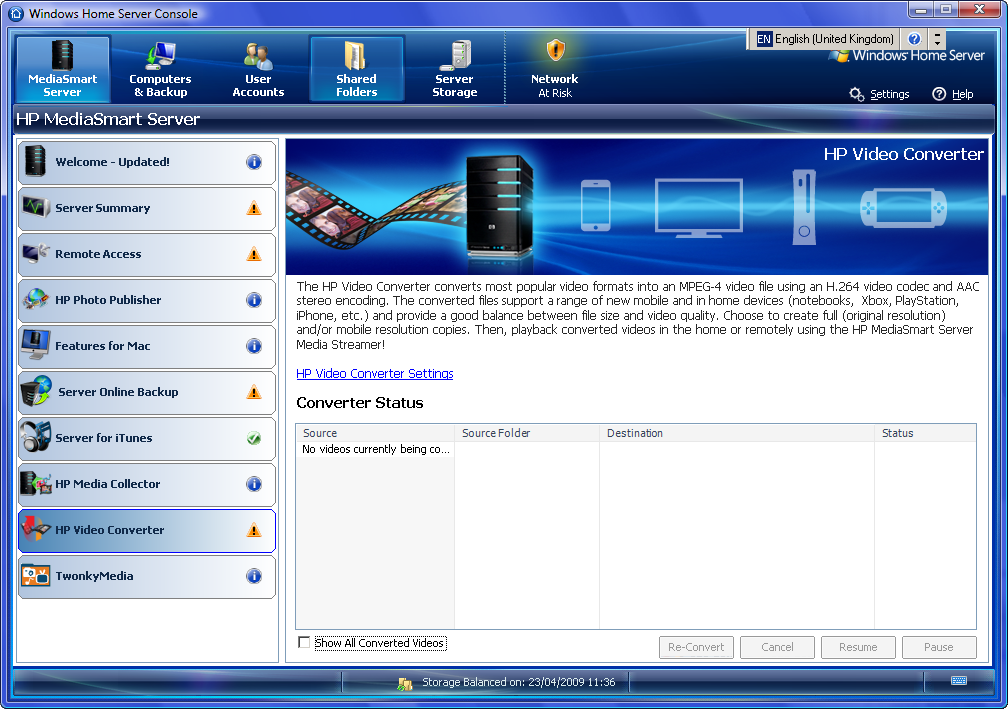The width and height of the screenshot is (1008, 709).
Task: Click HP Media Collector info icon
Action: (254, 484)
